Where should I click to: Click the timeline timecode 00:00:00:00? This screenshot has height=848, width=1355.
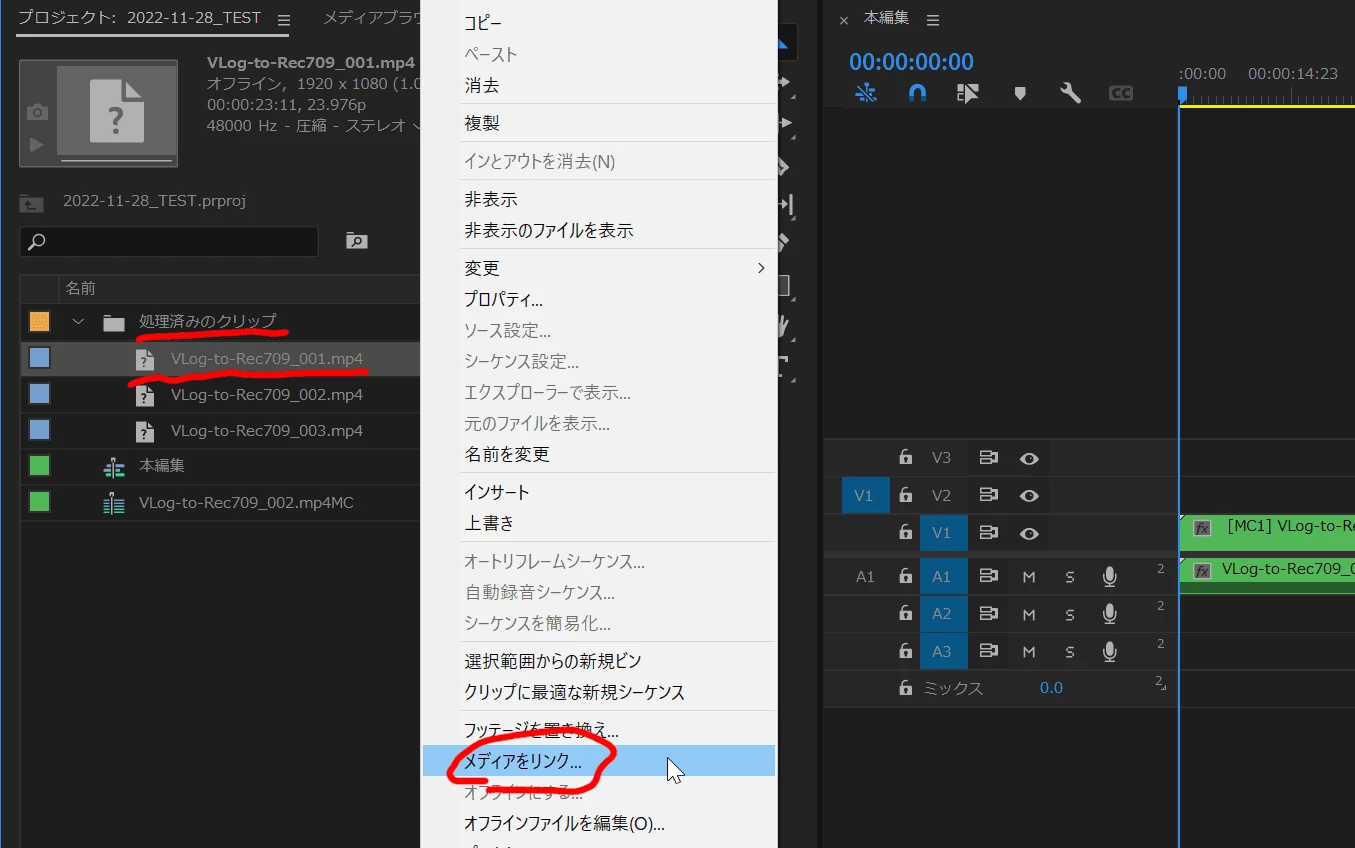(911, 62)
